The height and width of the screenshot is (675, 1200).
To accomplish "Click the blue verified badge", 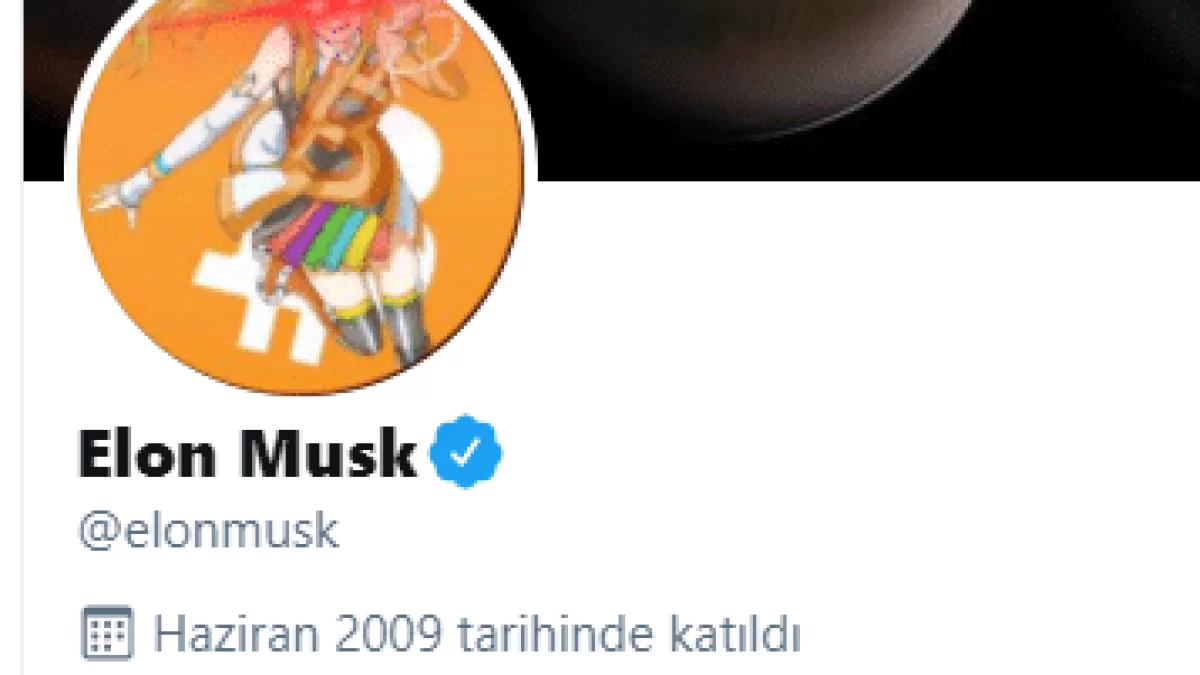I will click(466, 455).
